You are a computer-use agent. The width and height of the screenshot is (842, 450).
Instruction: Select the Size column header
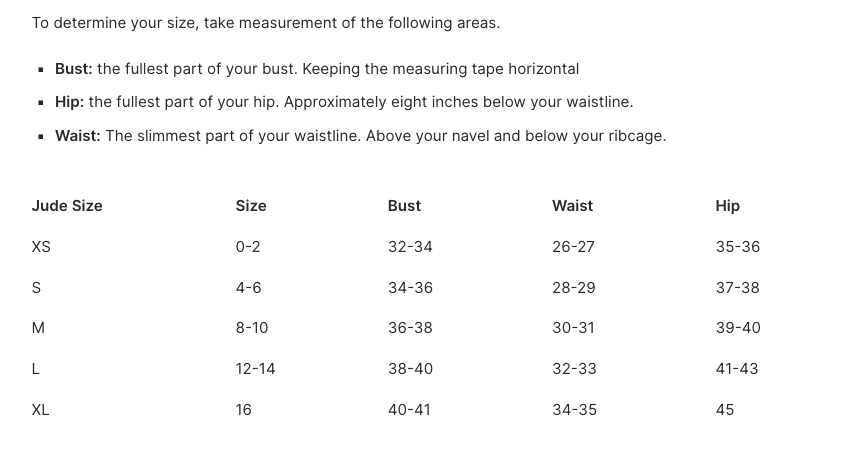251,206
